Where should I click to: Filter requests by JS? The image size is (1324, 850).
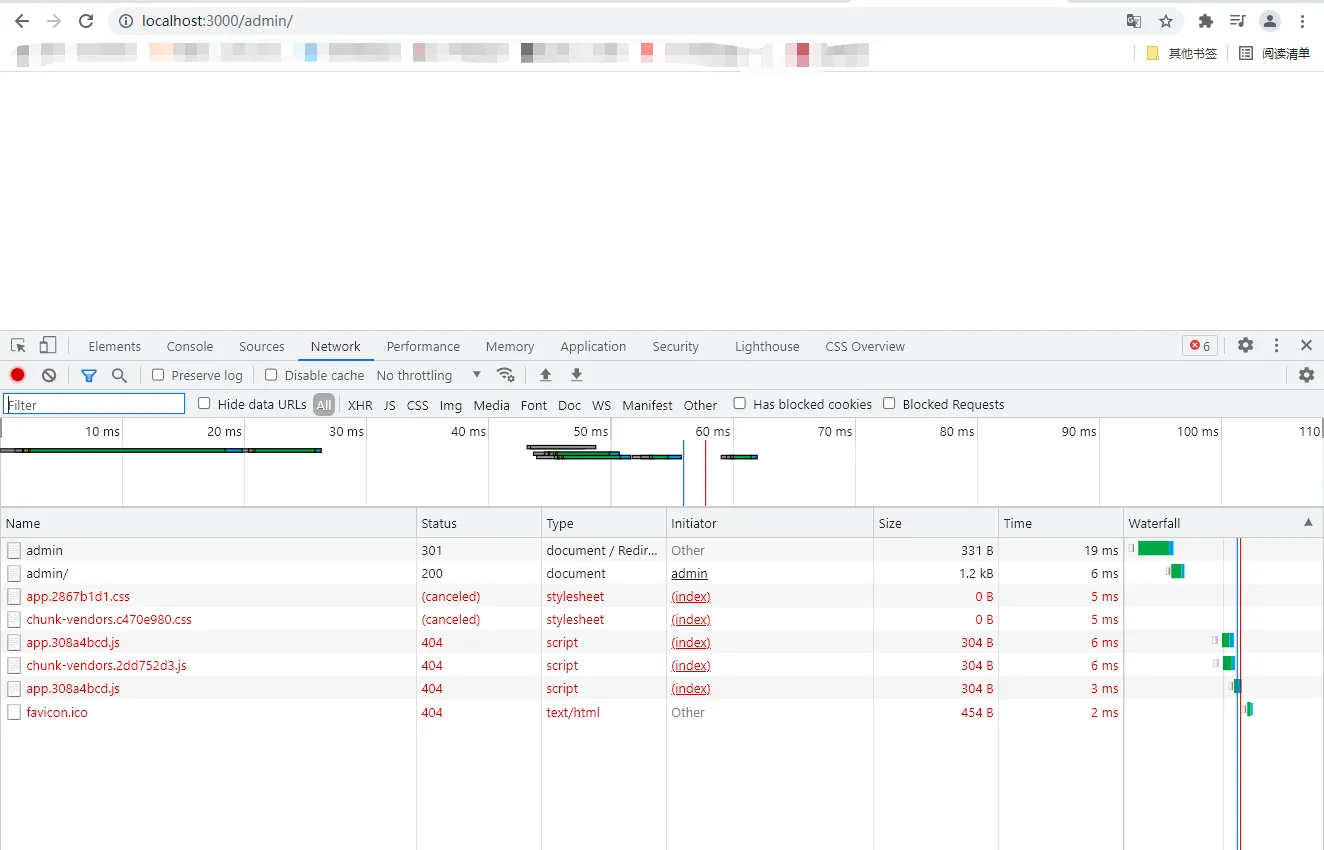(390, 405)
